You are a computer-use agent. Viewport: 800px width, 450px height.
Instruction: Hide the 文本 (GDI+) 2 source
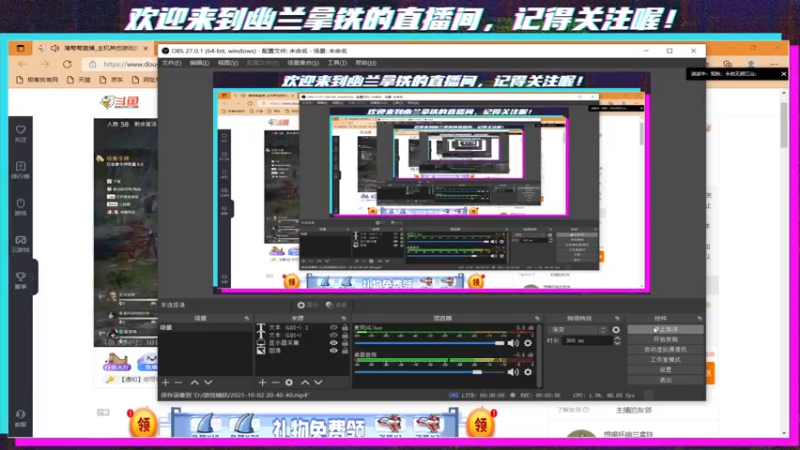pos(333,328)
